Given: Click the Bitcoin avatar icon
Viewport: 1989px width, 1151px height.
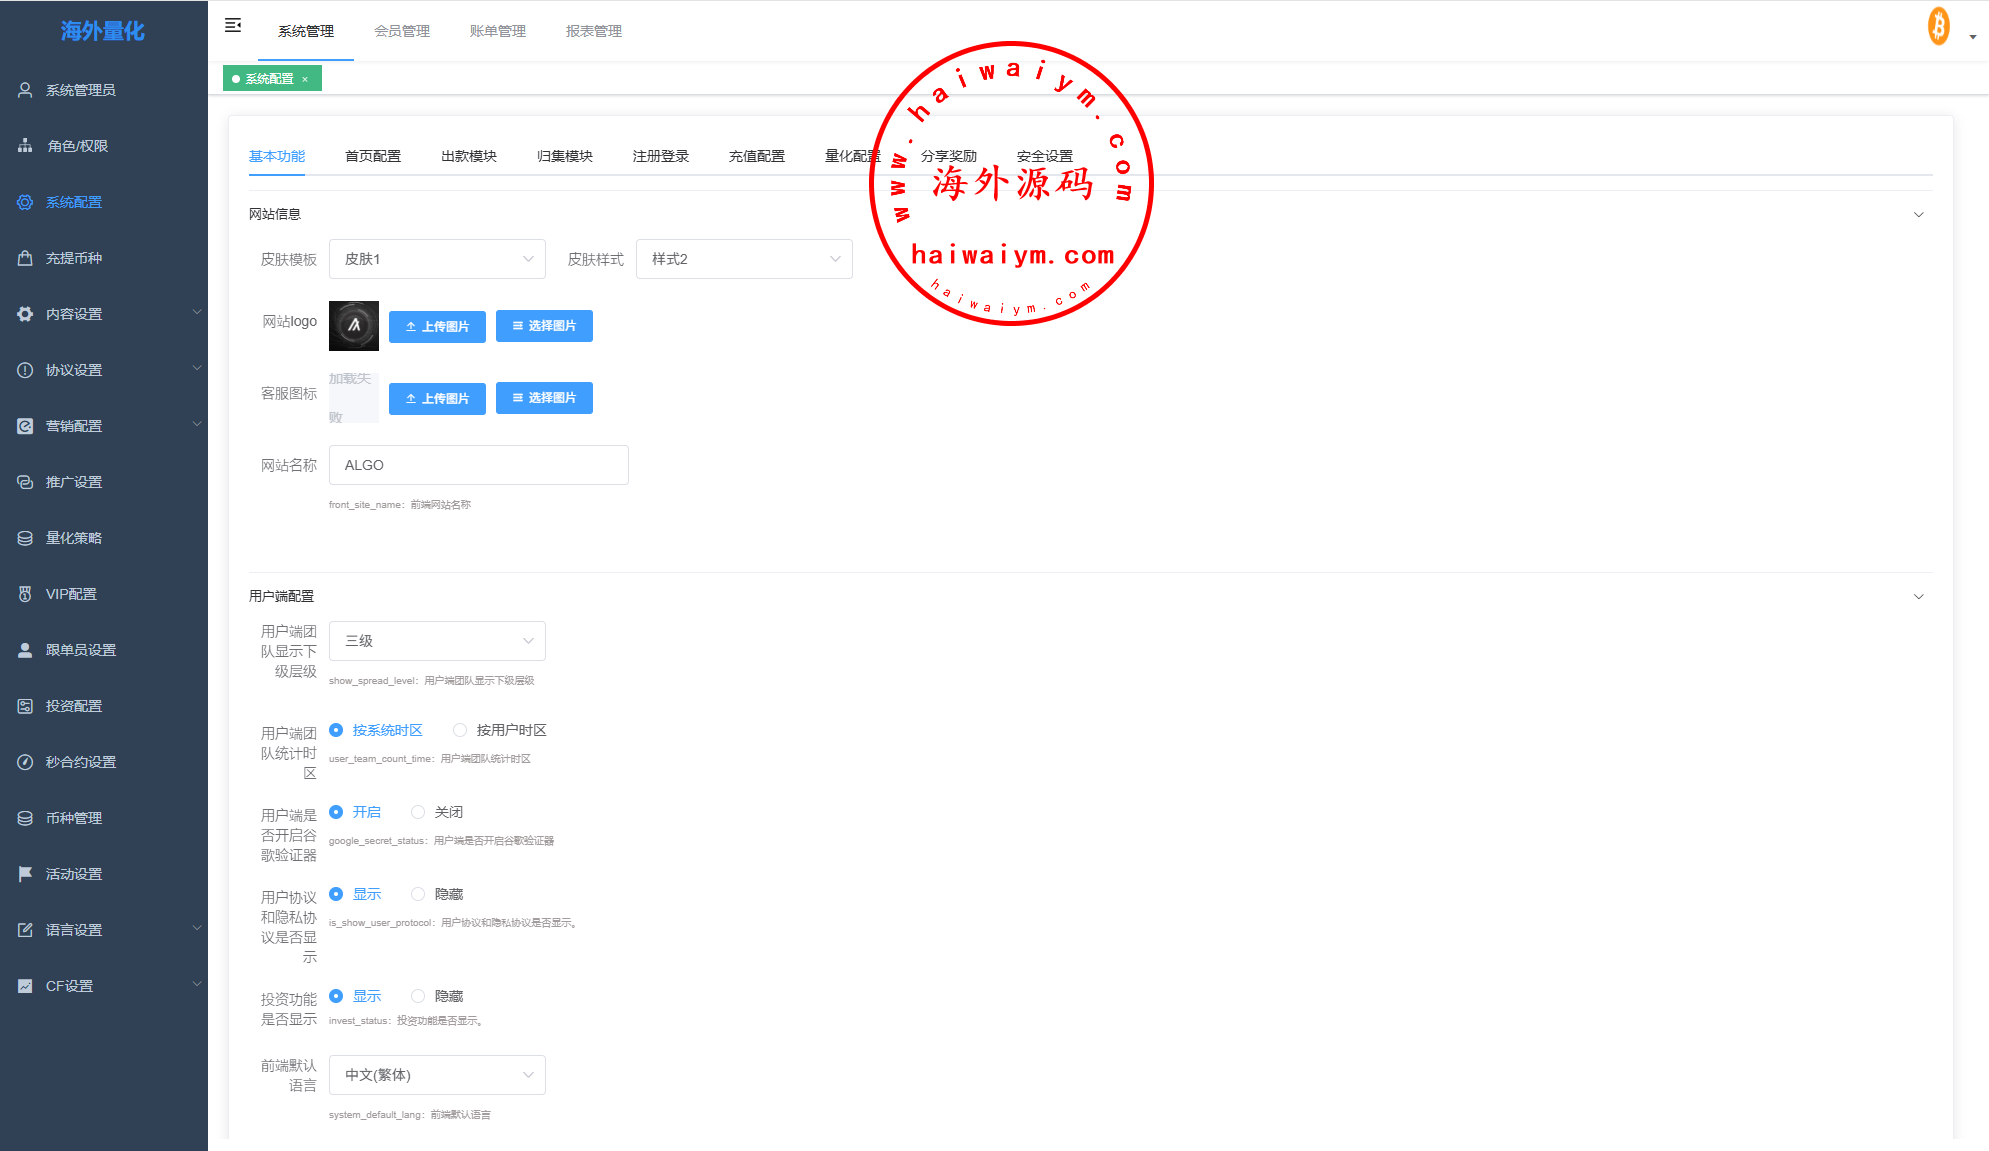Looking at the screenshot, I should tap(1938, 26).
